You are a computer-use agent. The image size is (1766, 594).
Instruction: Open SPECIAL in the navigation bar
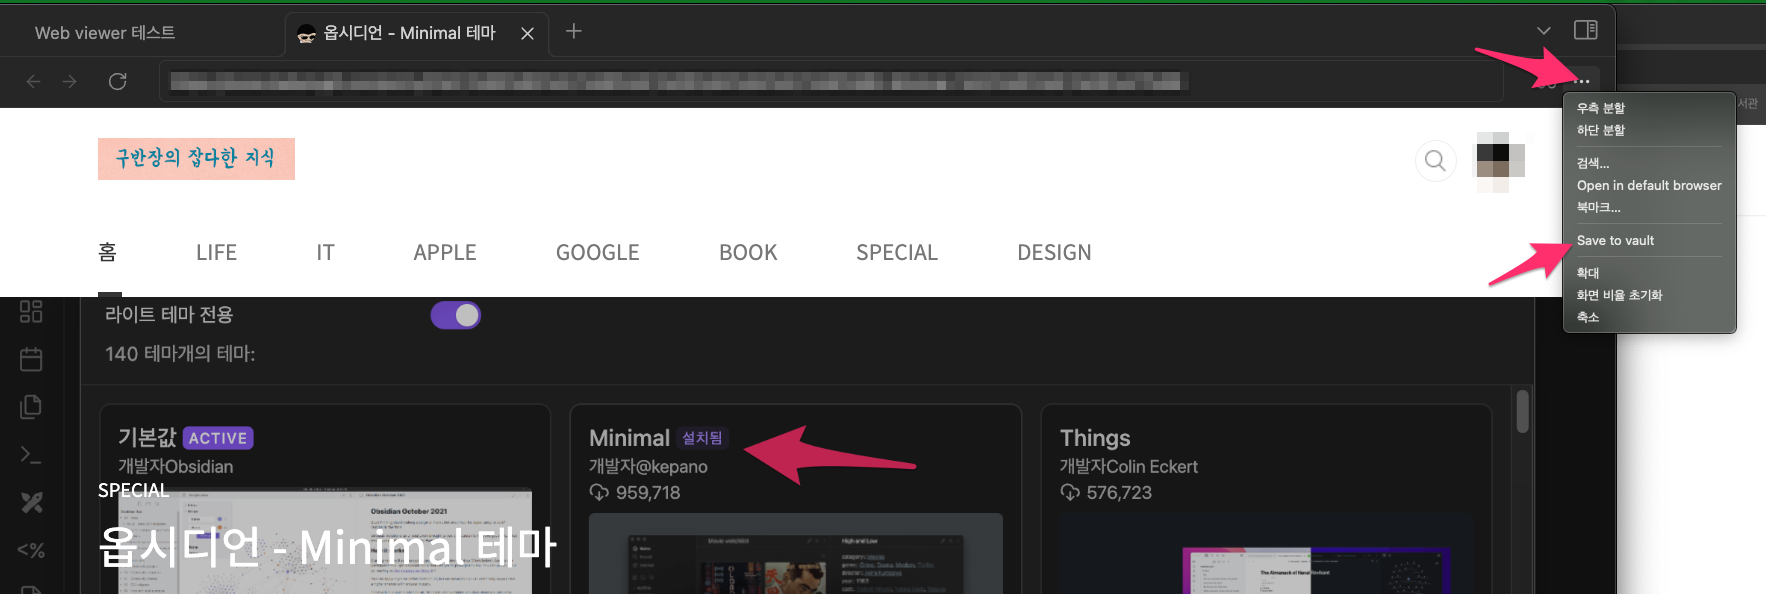point(897,252)
